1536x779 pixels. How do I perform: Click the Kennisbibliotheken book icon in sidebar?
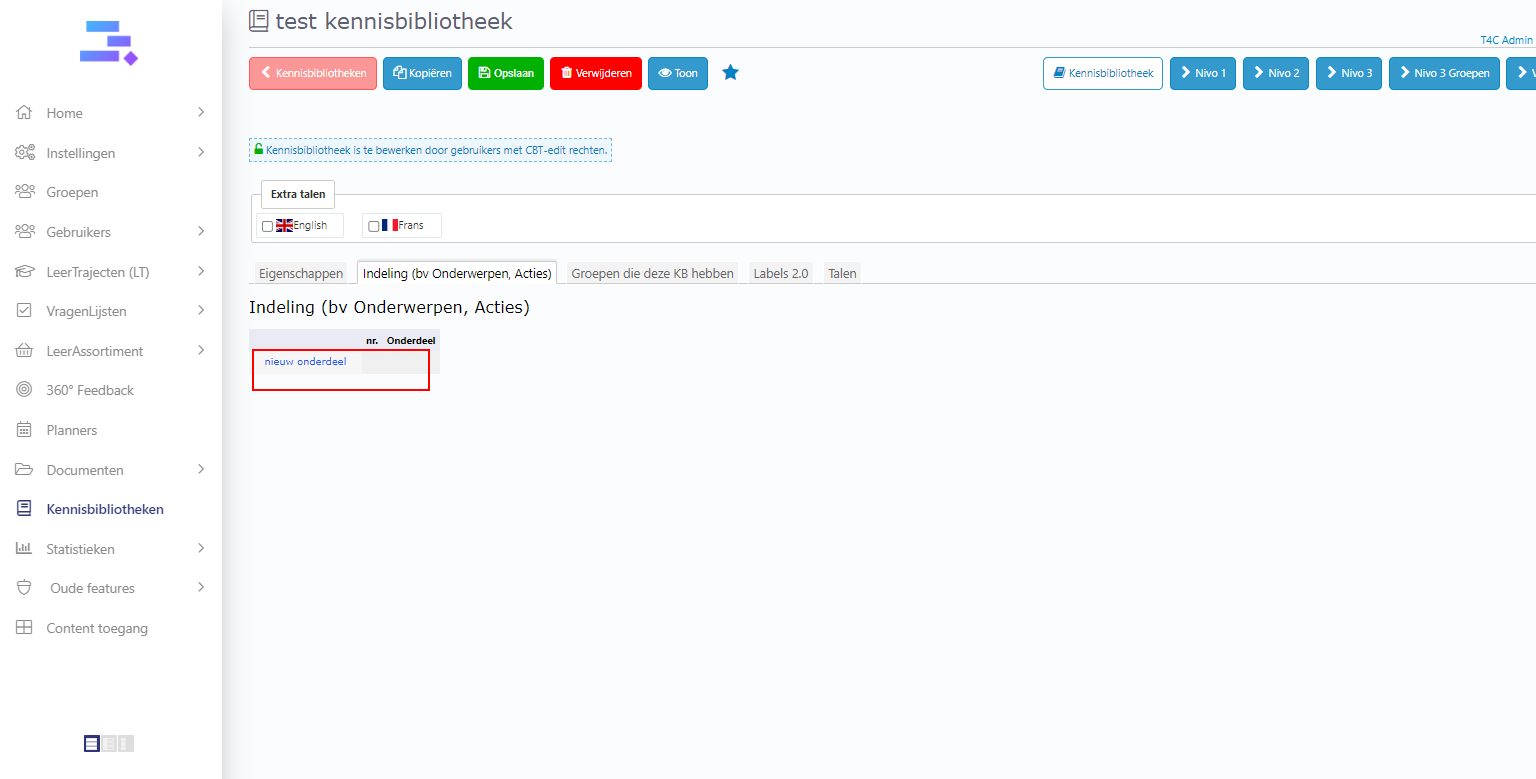25,509
